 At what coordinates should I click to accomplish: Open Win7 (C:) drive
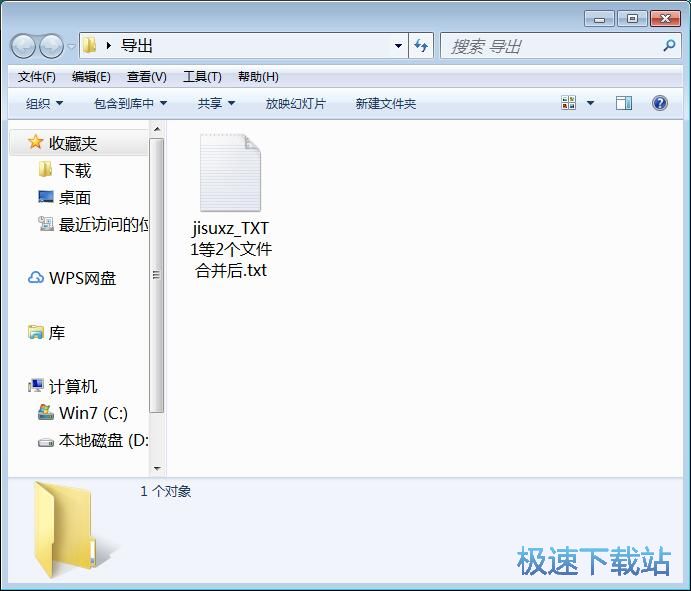pyautogui.click(x=93, y=413)
